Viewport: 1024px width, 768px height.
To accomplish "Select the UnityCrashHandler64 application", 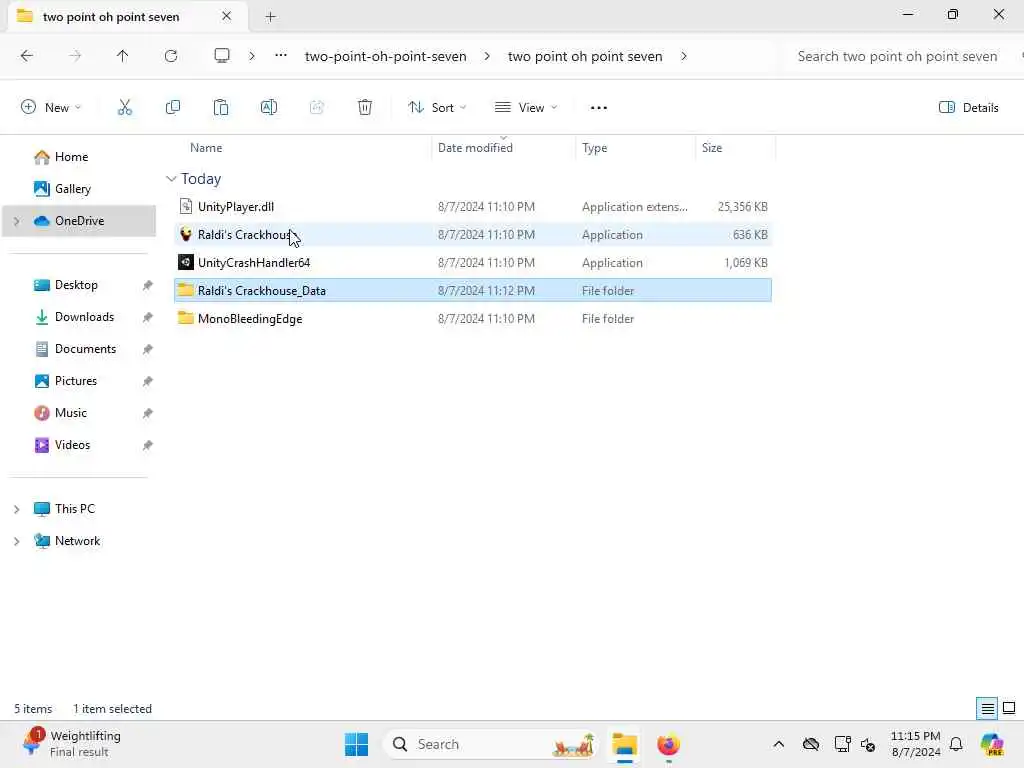I will (x=473, y=263).
